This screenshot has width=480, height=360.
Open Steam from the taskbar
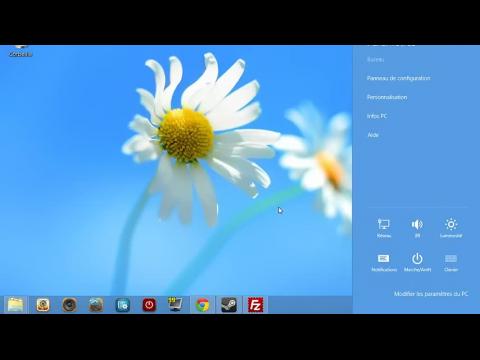tap(229, 305)
